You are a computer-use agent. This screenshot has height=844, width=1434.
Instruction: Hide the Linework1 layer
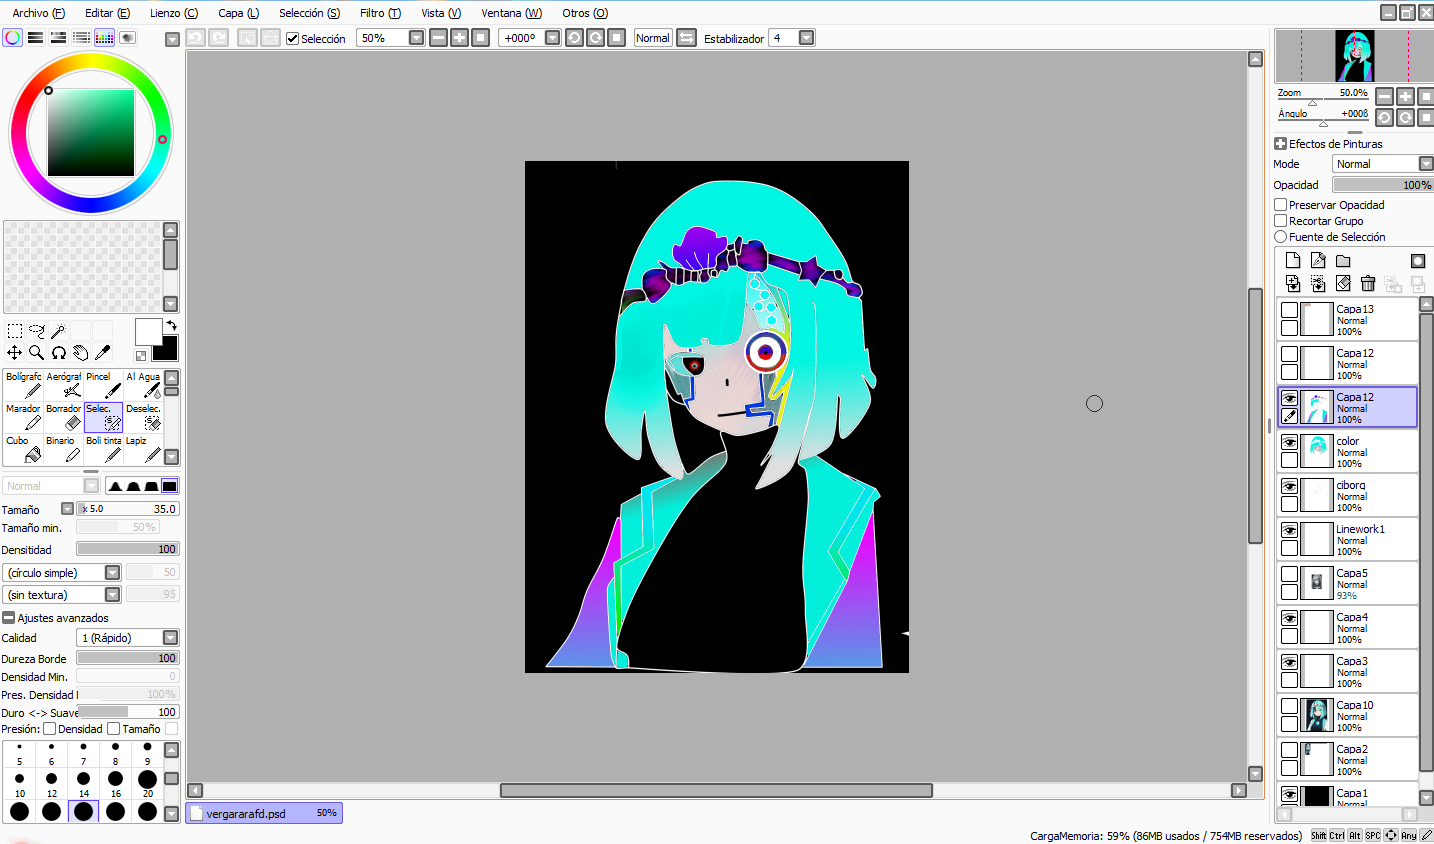pyautogui.click(x=1290, y=530)
